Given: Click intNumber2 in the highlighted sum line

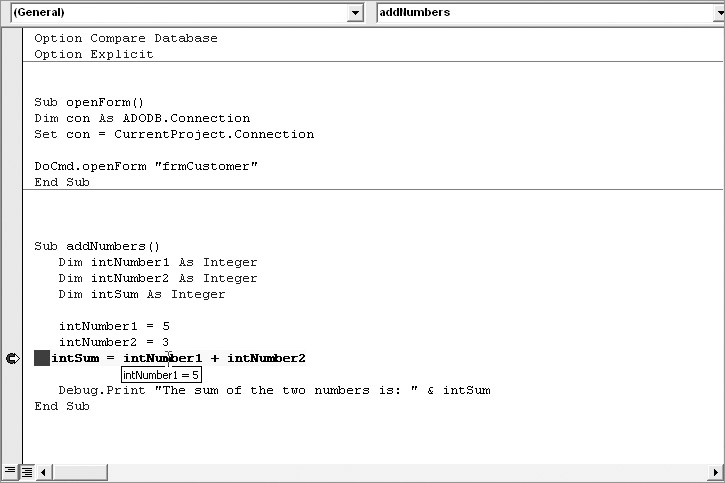Looking at the screenshot, I should (x=266, y=358).
